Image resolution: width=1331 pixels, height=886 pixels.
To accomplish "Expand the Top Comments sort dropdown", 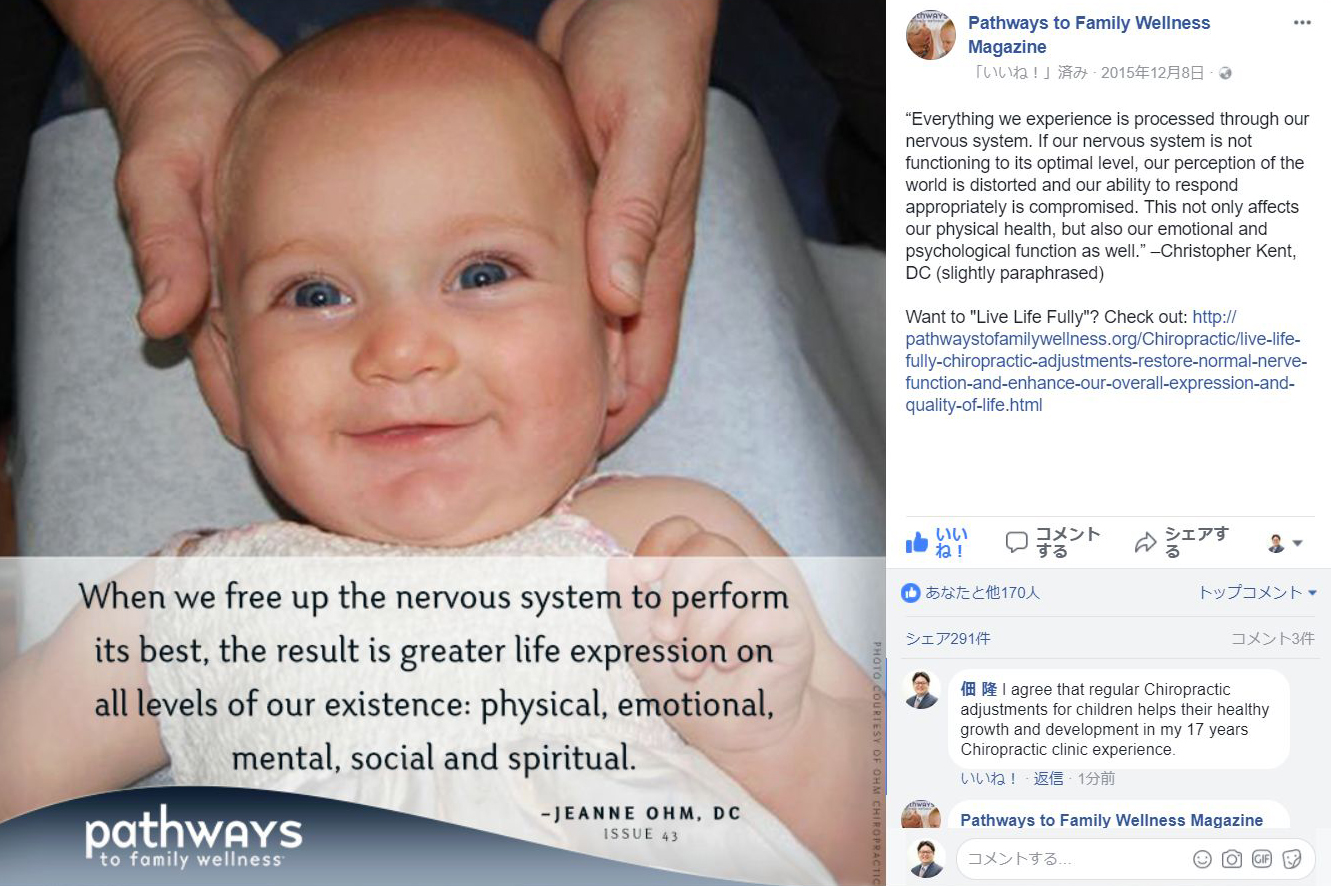I will click(x=1257, y=593).
